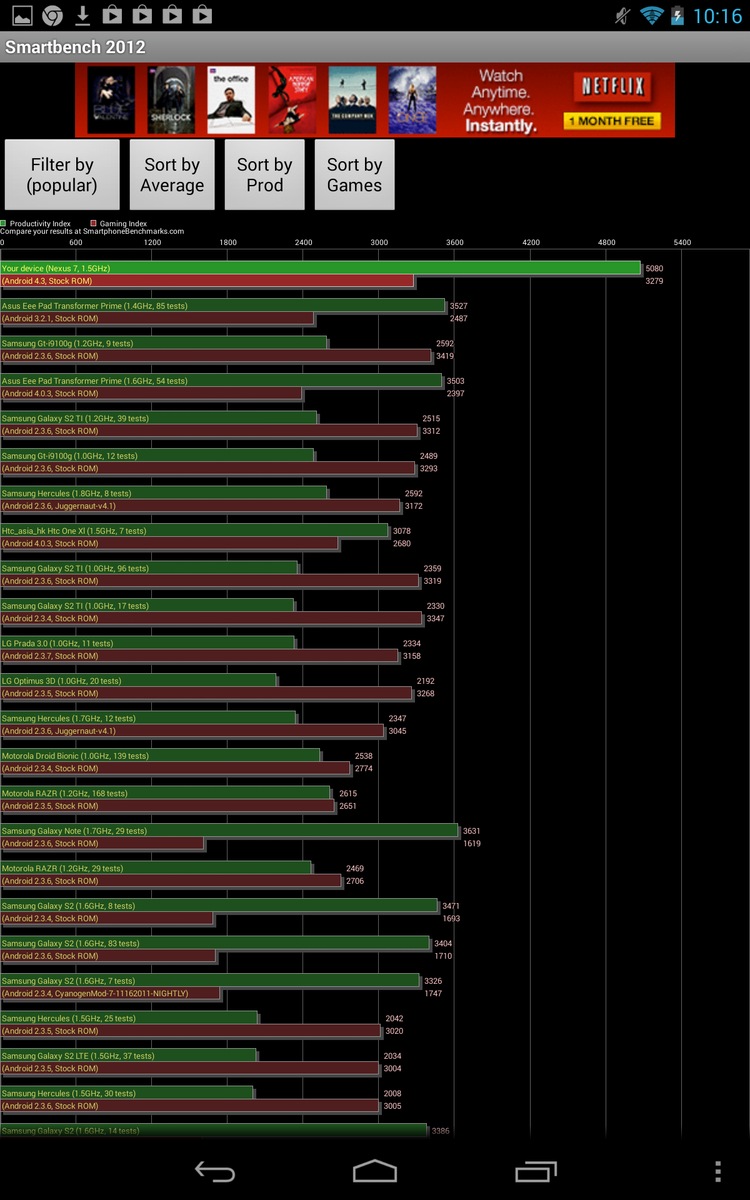Select Motorola RAZR (1.2GHz, 168 tests) row
This screenshot has height=1200, width=750.
(165, 793)
